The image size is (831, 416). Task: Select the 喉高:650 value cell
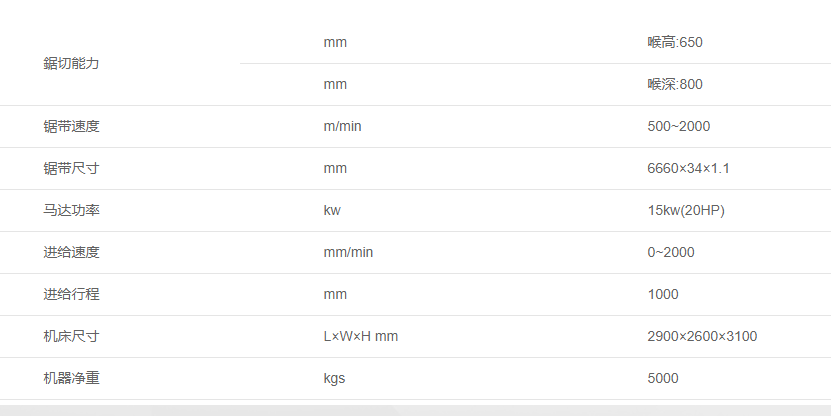coord(675,42)
